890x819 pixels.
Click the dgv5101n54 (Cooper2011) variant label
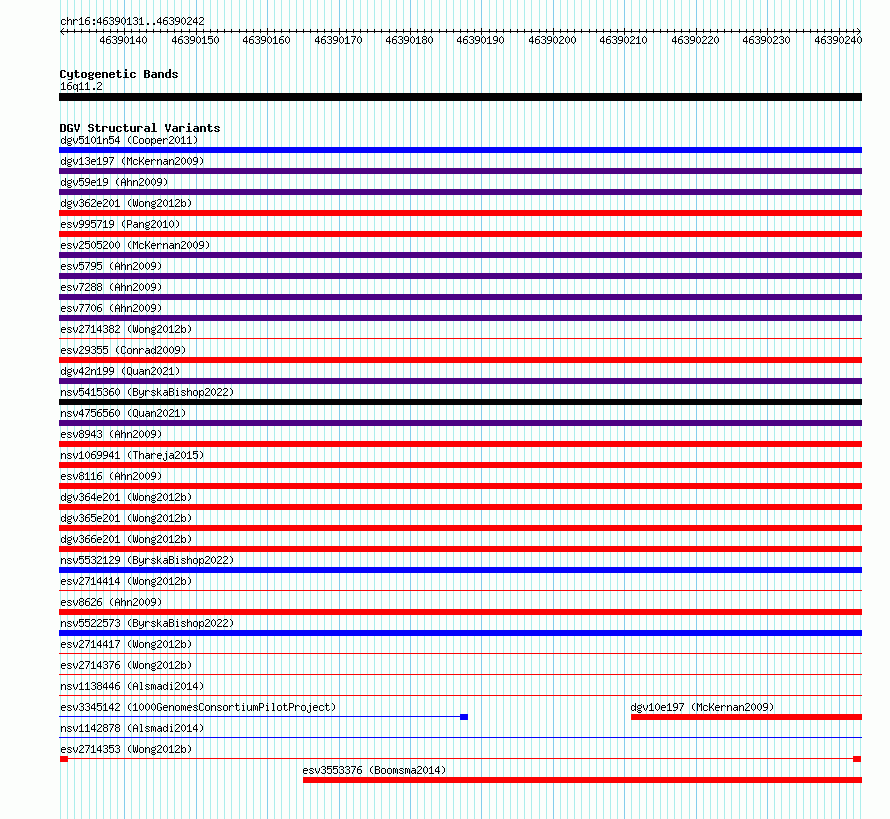[x=129, y=140]
